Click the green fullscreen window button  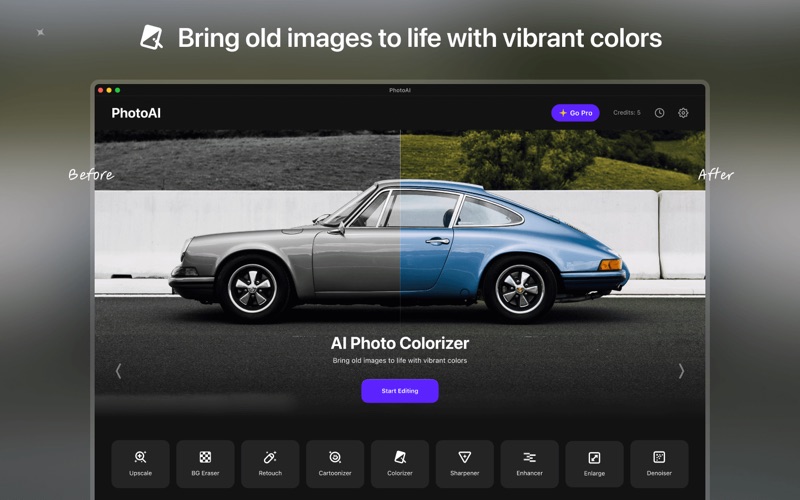117,90
